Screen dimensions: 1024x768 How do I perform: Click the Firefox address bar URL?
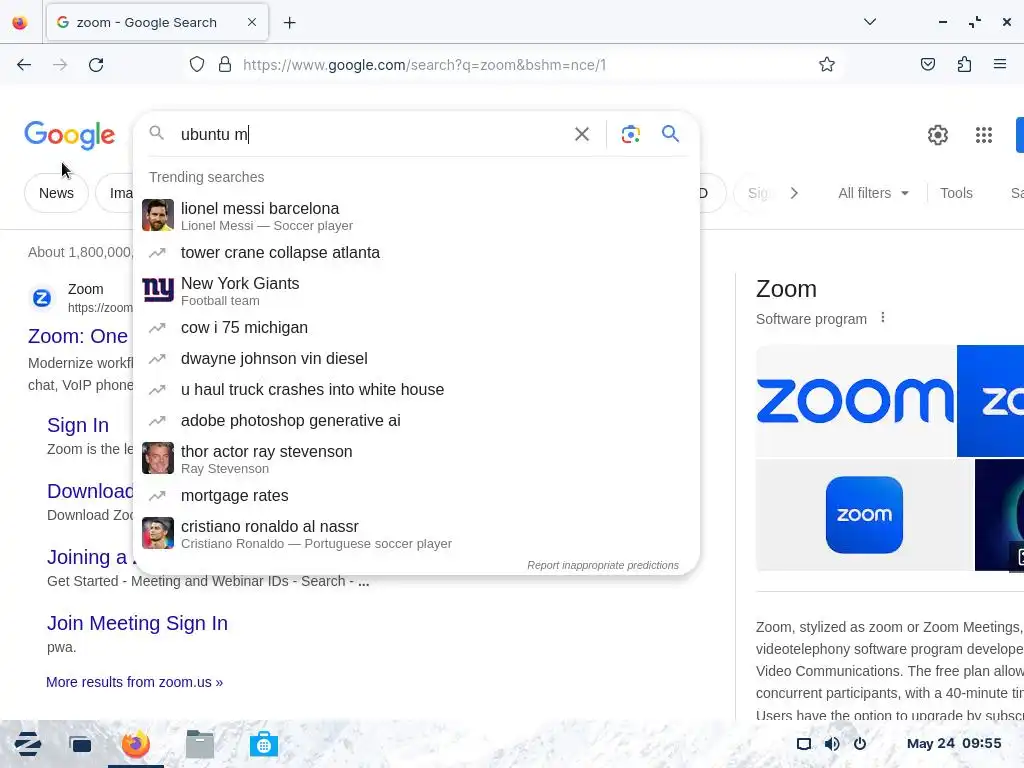click(424, 65)
